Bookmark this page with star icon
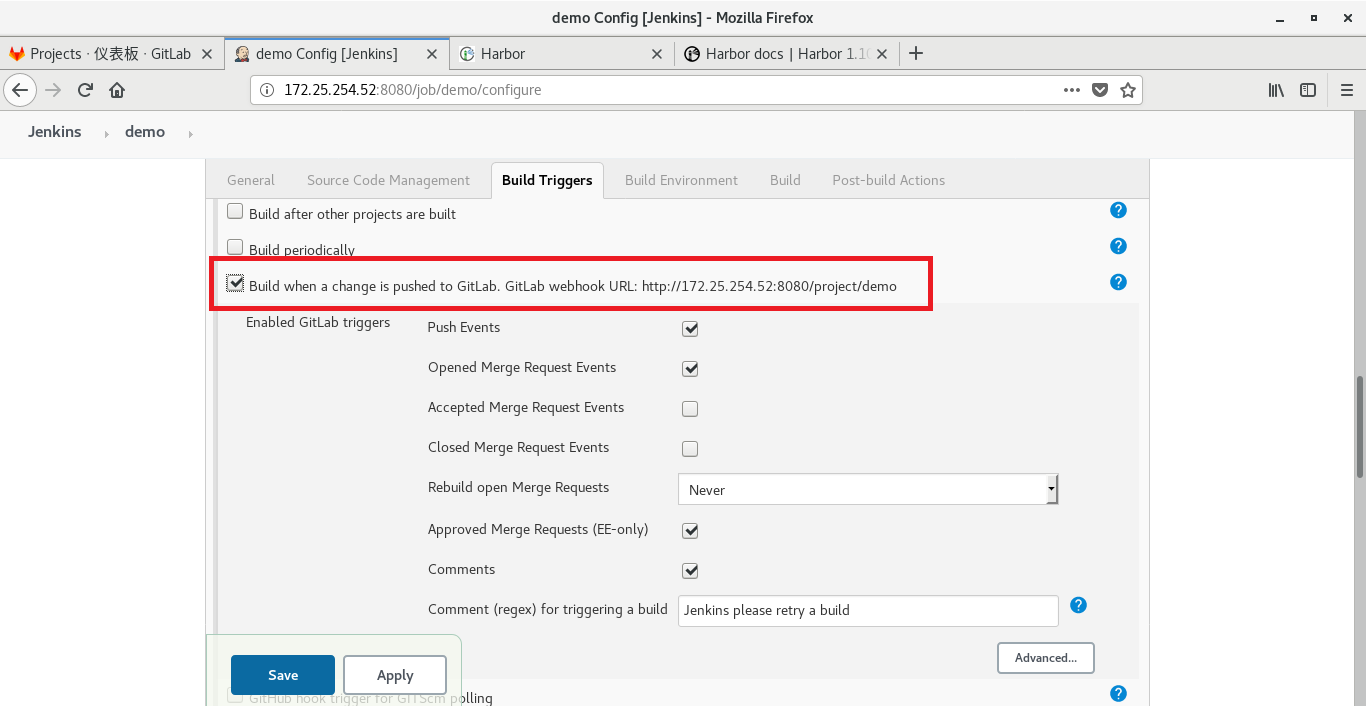The image size is (1366, 706). click(1128, 90)
